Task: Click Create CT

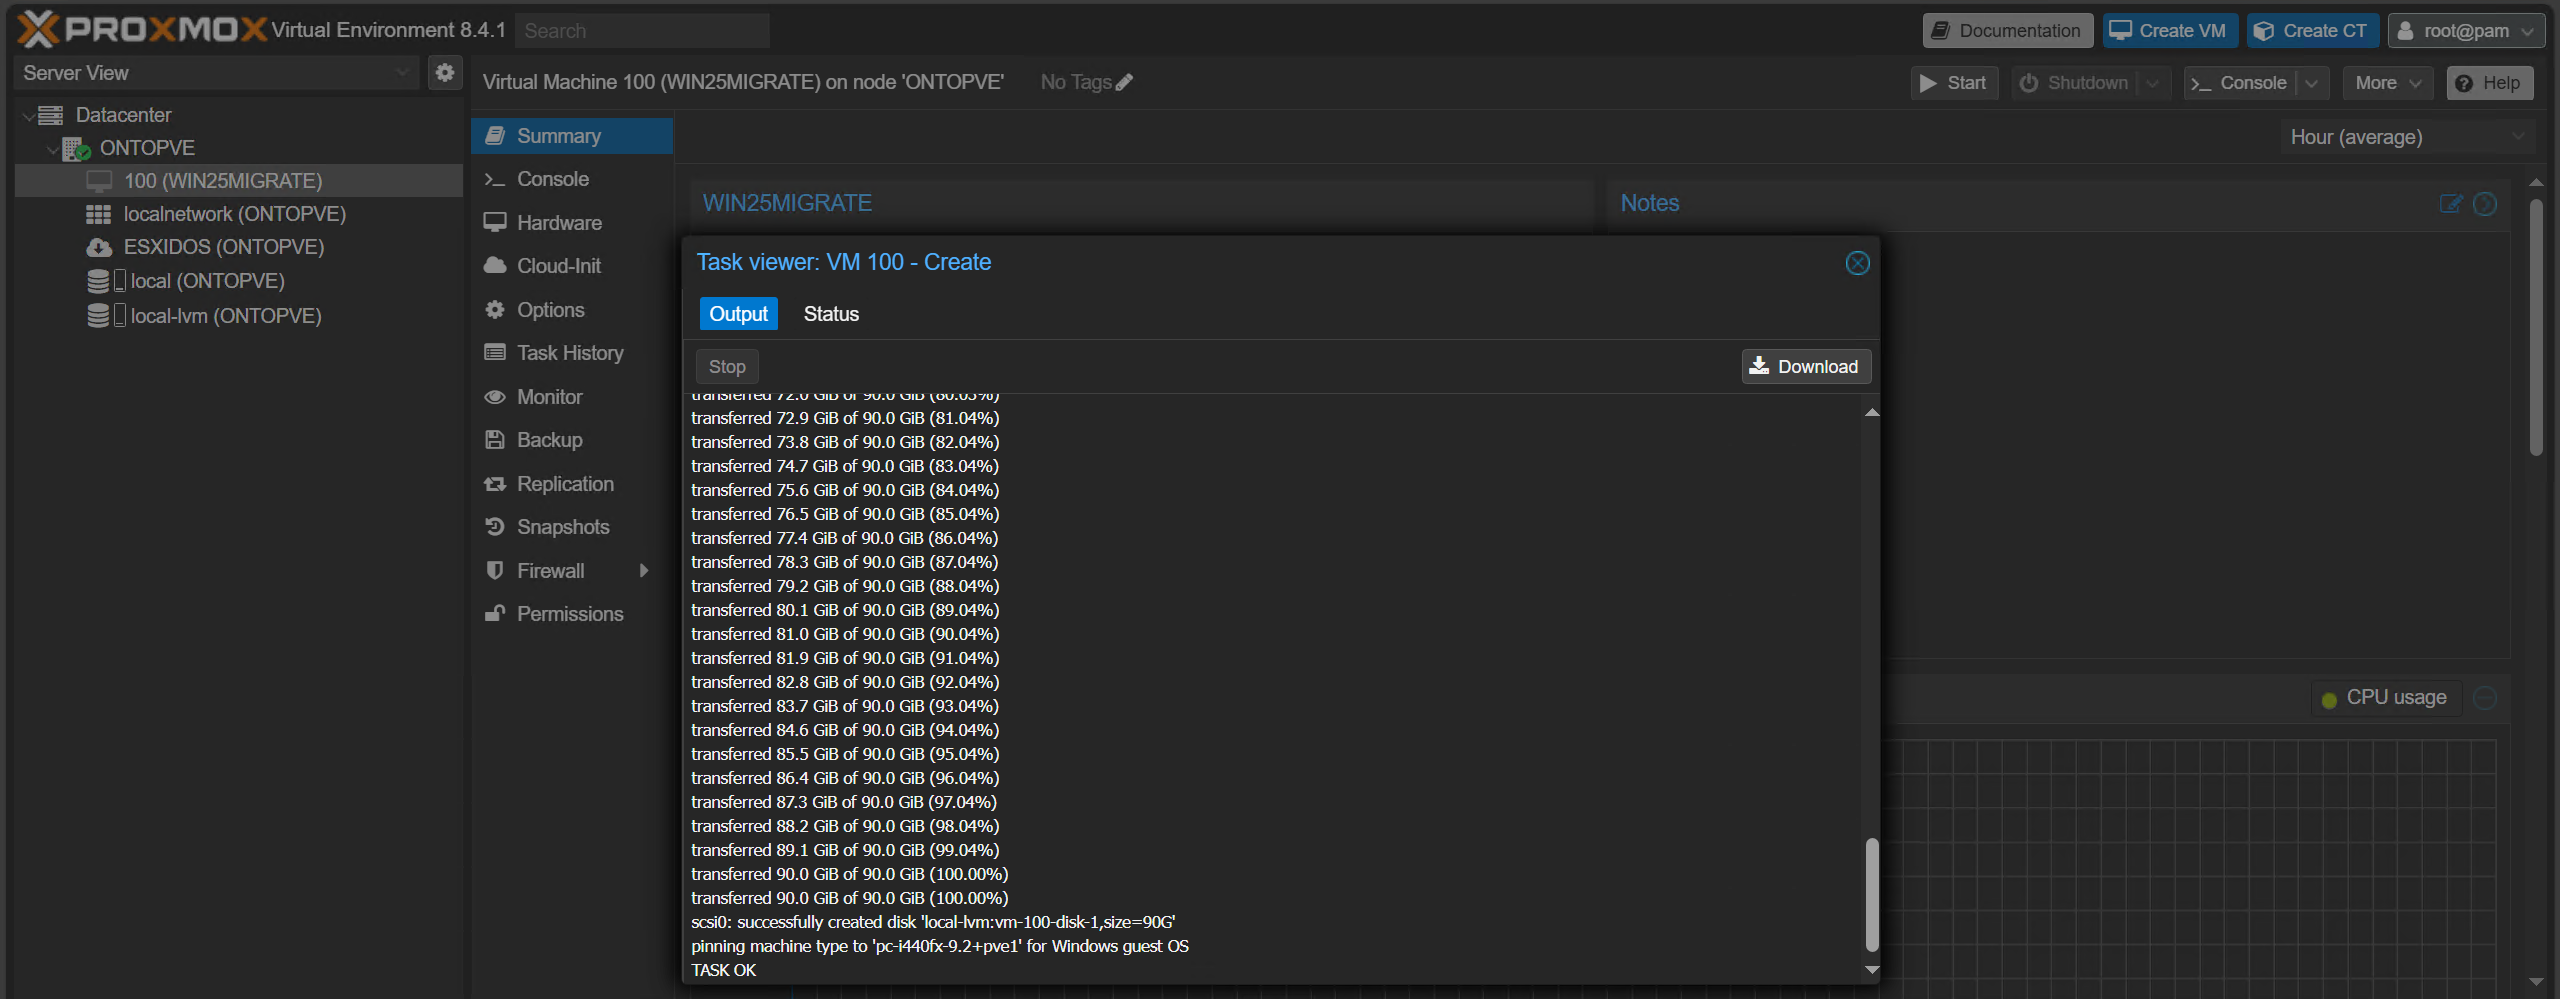Action: tap(2313, 30)
